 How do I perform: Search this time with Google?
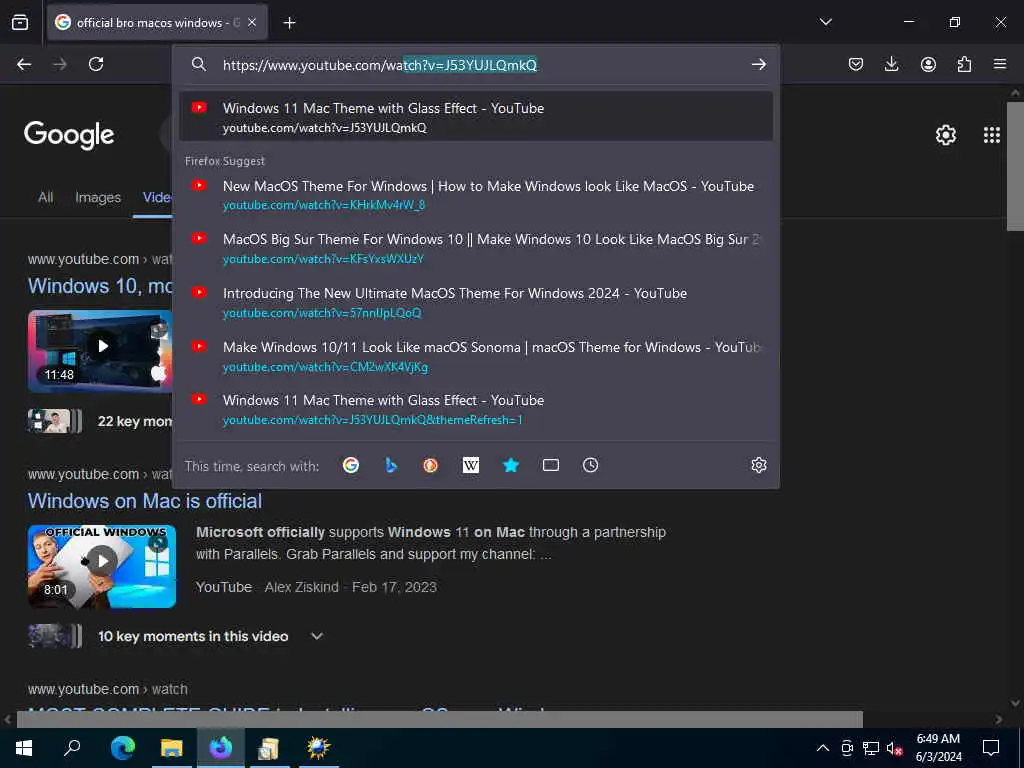[x=351, y=465]
